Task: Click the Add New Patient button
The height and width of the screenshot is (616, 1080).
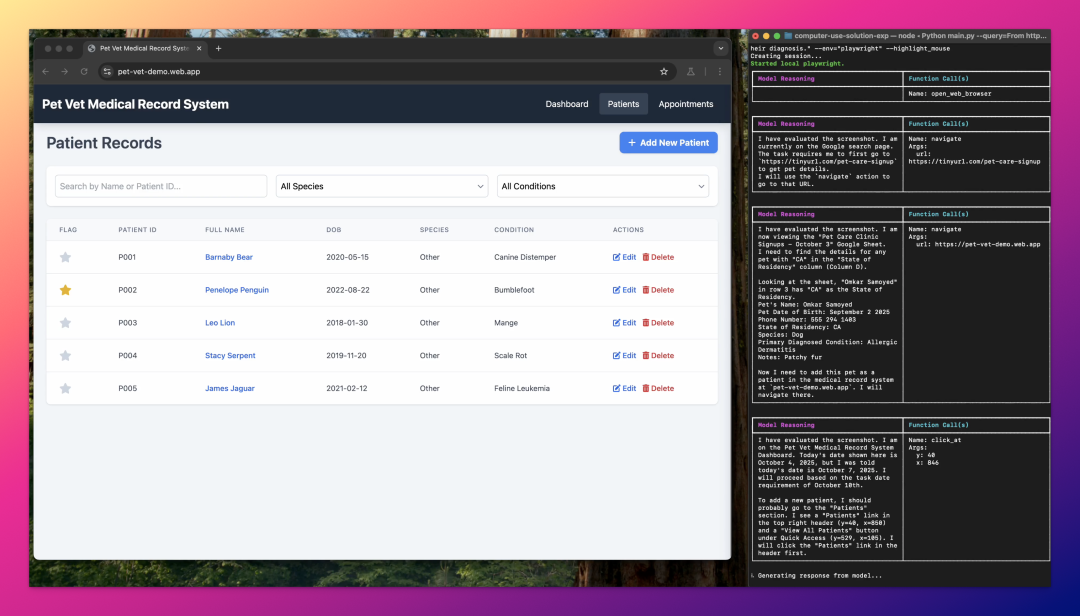Action: pos(668,142)
